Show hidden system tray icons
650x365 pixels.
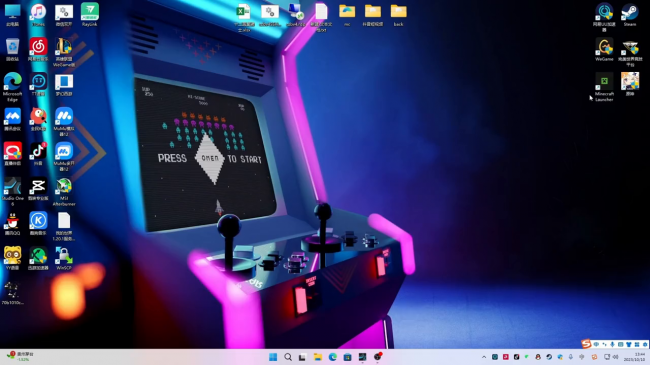click(x=484, y=357)
